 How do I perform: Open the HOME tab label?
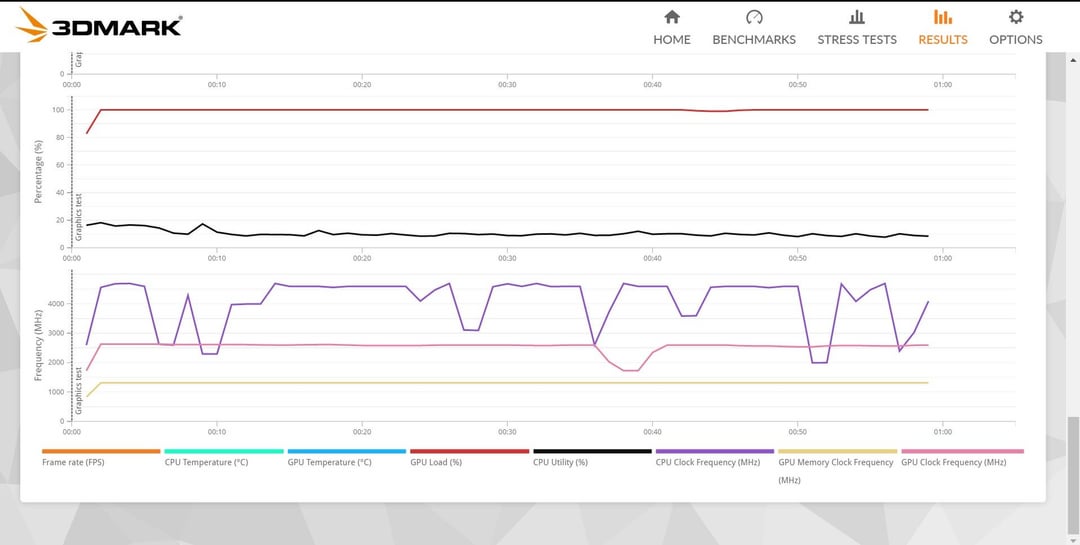pyautogui.click(x=672, y=39)
